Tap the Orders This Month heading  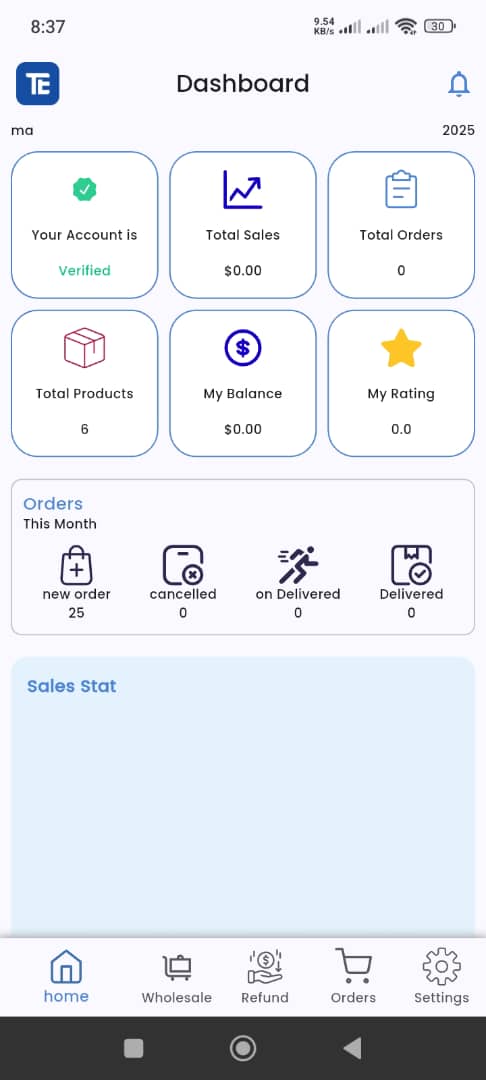pyautogui.click(x=60, y=513)
